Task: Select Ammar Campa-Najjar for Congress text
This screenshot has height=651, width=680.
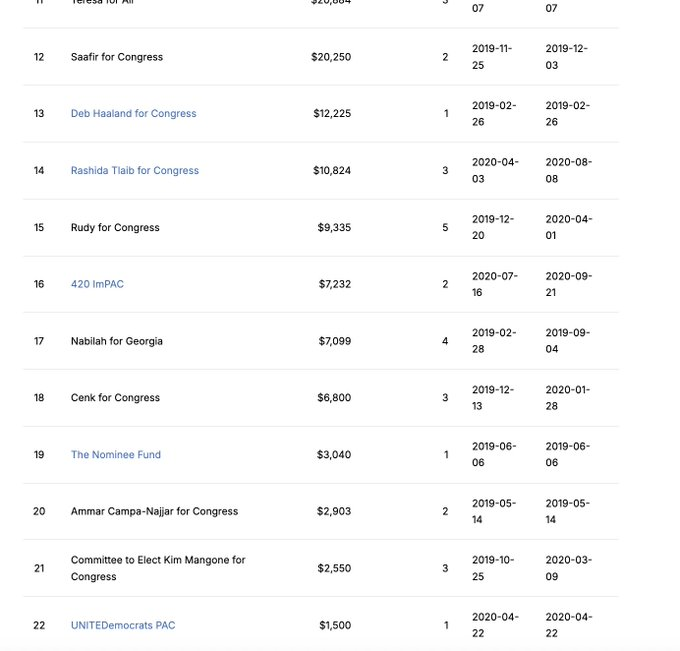Action: (154, 511)
